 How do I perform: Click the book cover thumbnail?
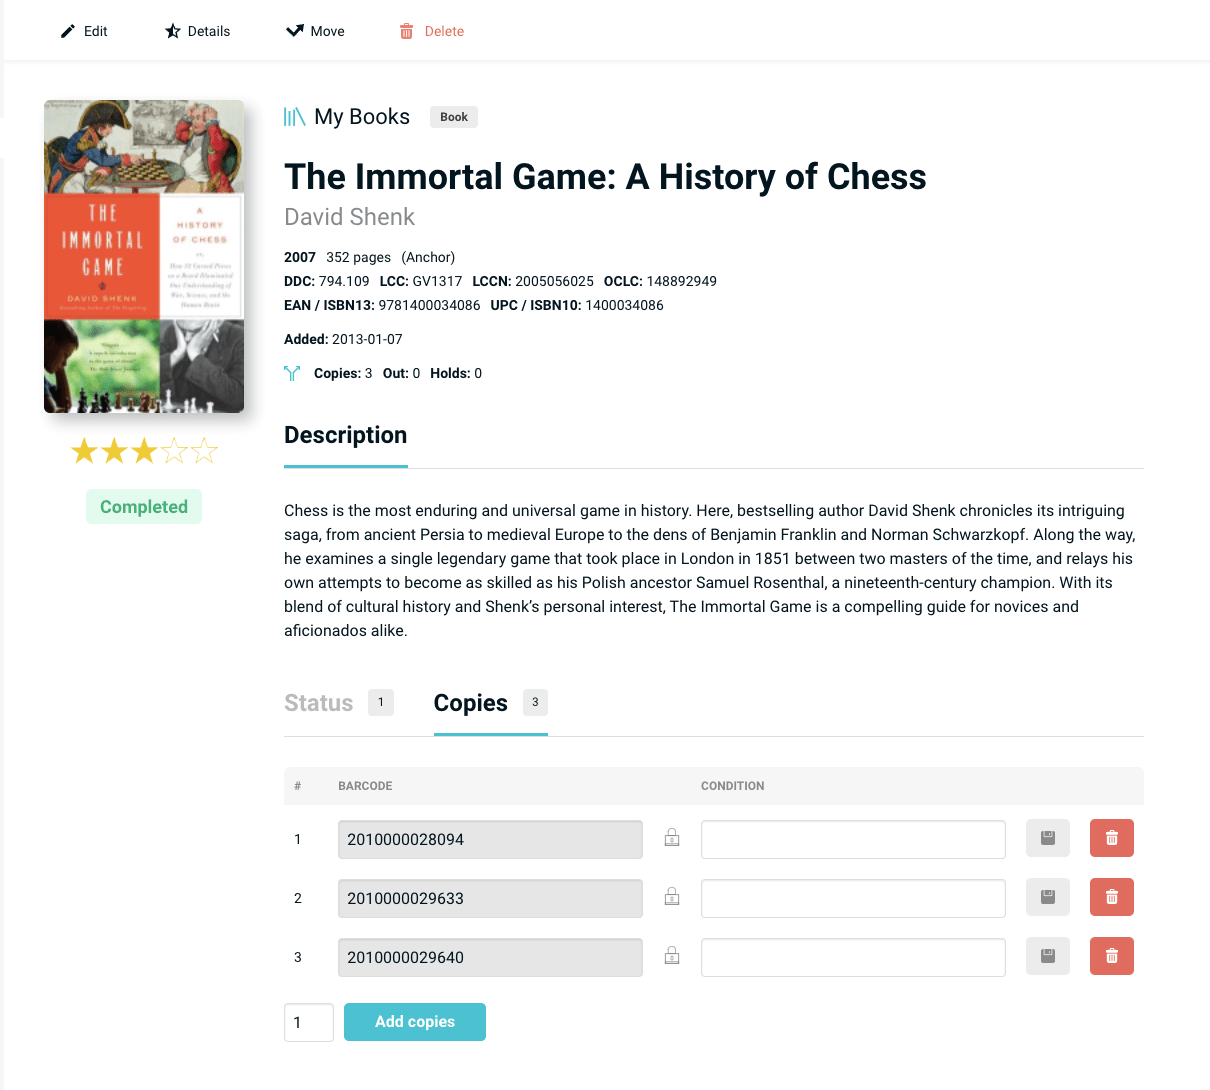click(144, 256)
